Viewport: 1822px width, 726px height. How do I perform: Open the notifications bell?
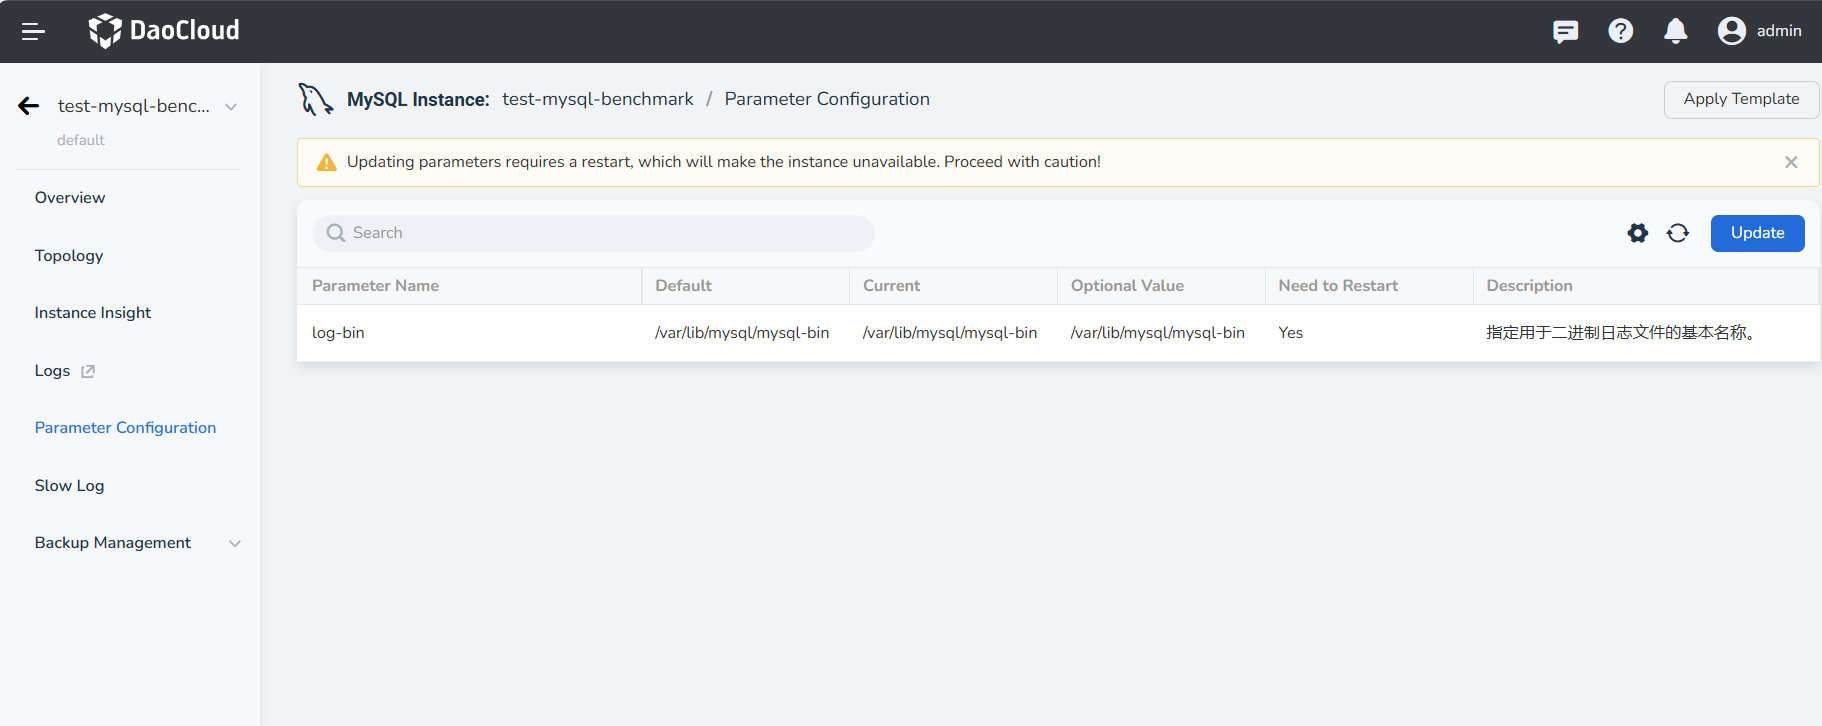1676,31
